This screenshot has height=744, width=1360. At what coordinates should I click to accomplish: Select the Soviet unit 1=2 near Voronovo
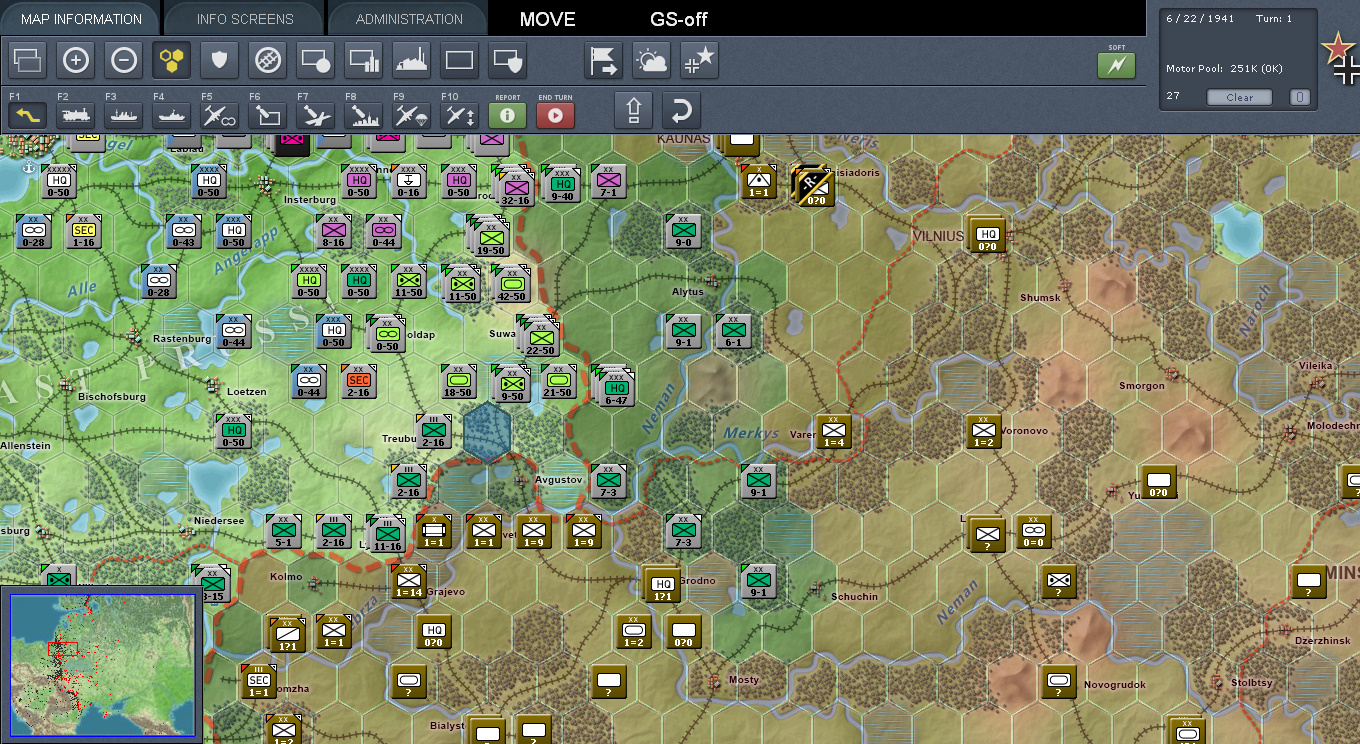click(x=984, y=432)
